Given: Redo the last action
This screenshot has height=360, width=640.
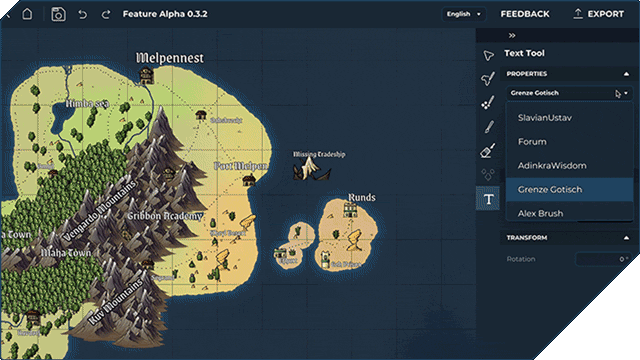Looking at the screenshot, I should point(106,14).
